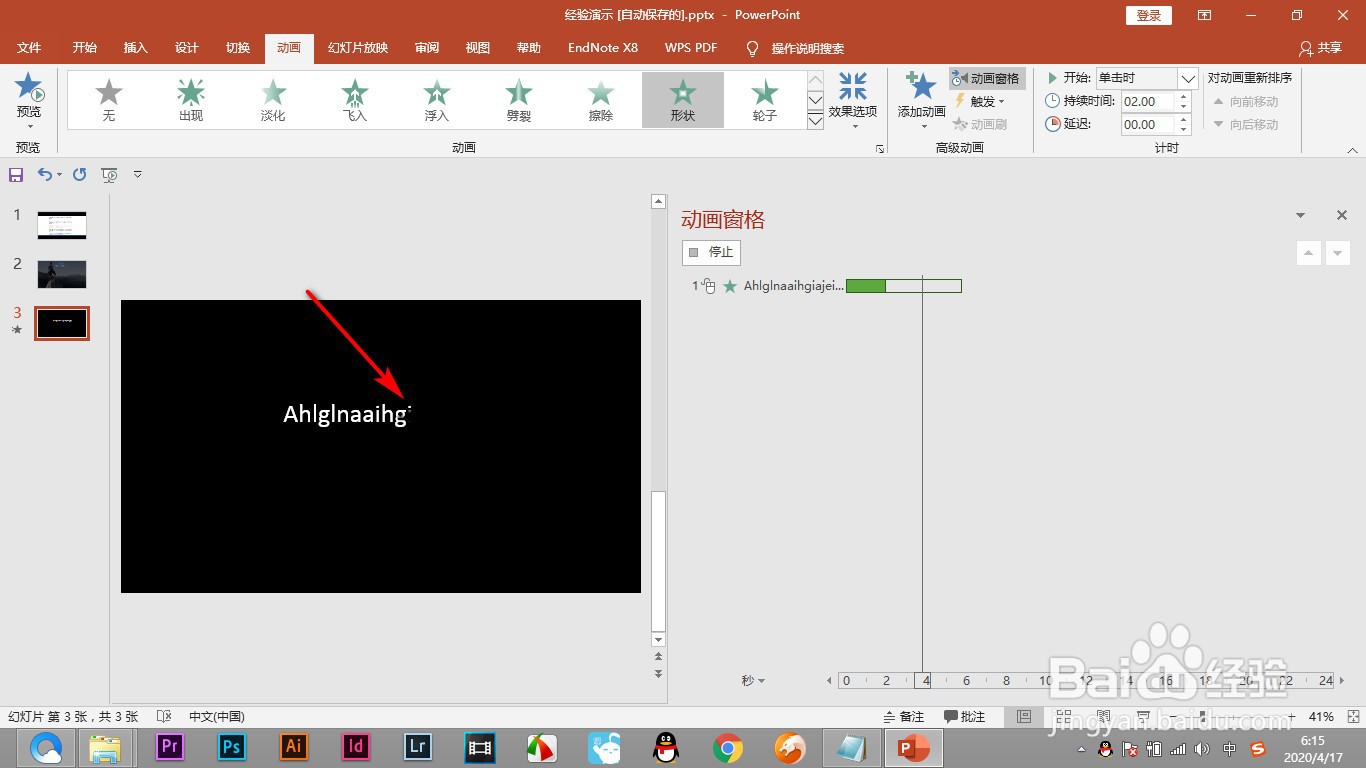Open the 视图 view tab
The height and width of the screenshot is (768, 1366).
(x=478, y=48)
